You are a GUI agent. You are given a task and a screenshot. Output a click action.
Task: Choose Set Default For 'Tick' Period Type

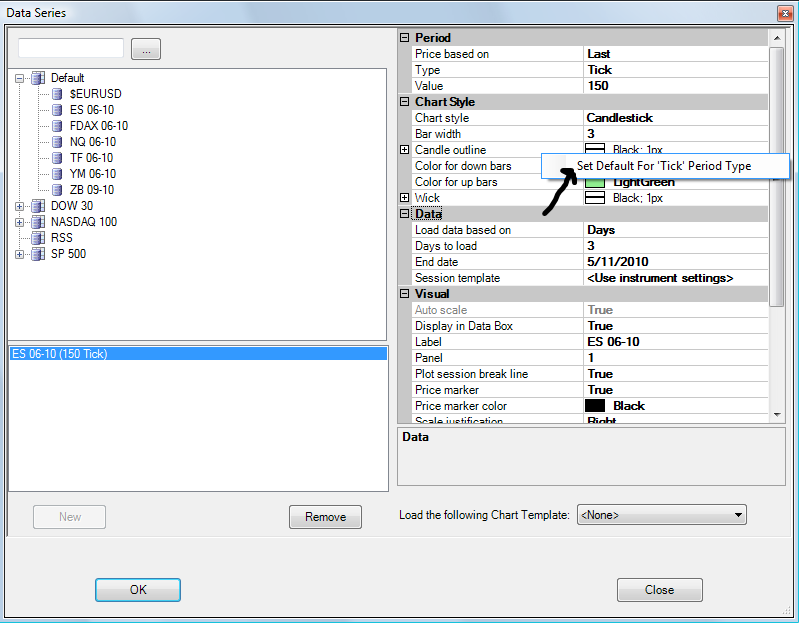665,166
